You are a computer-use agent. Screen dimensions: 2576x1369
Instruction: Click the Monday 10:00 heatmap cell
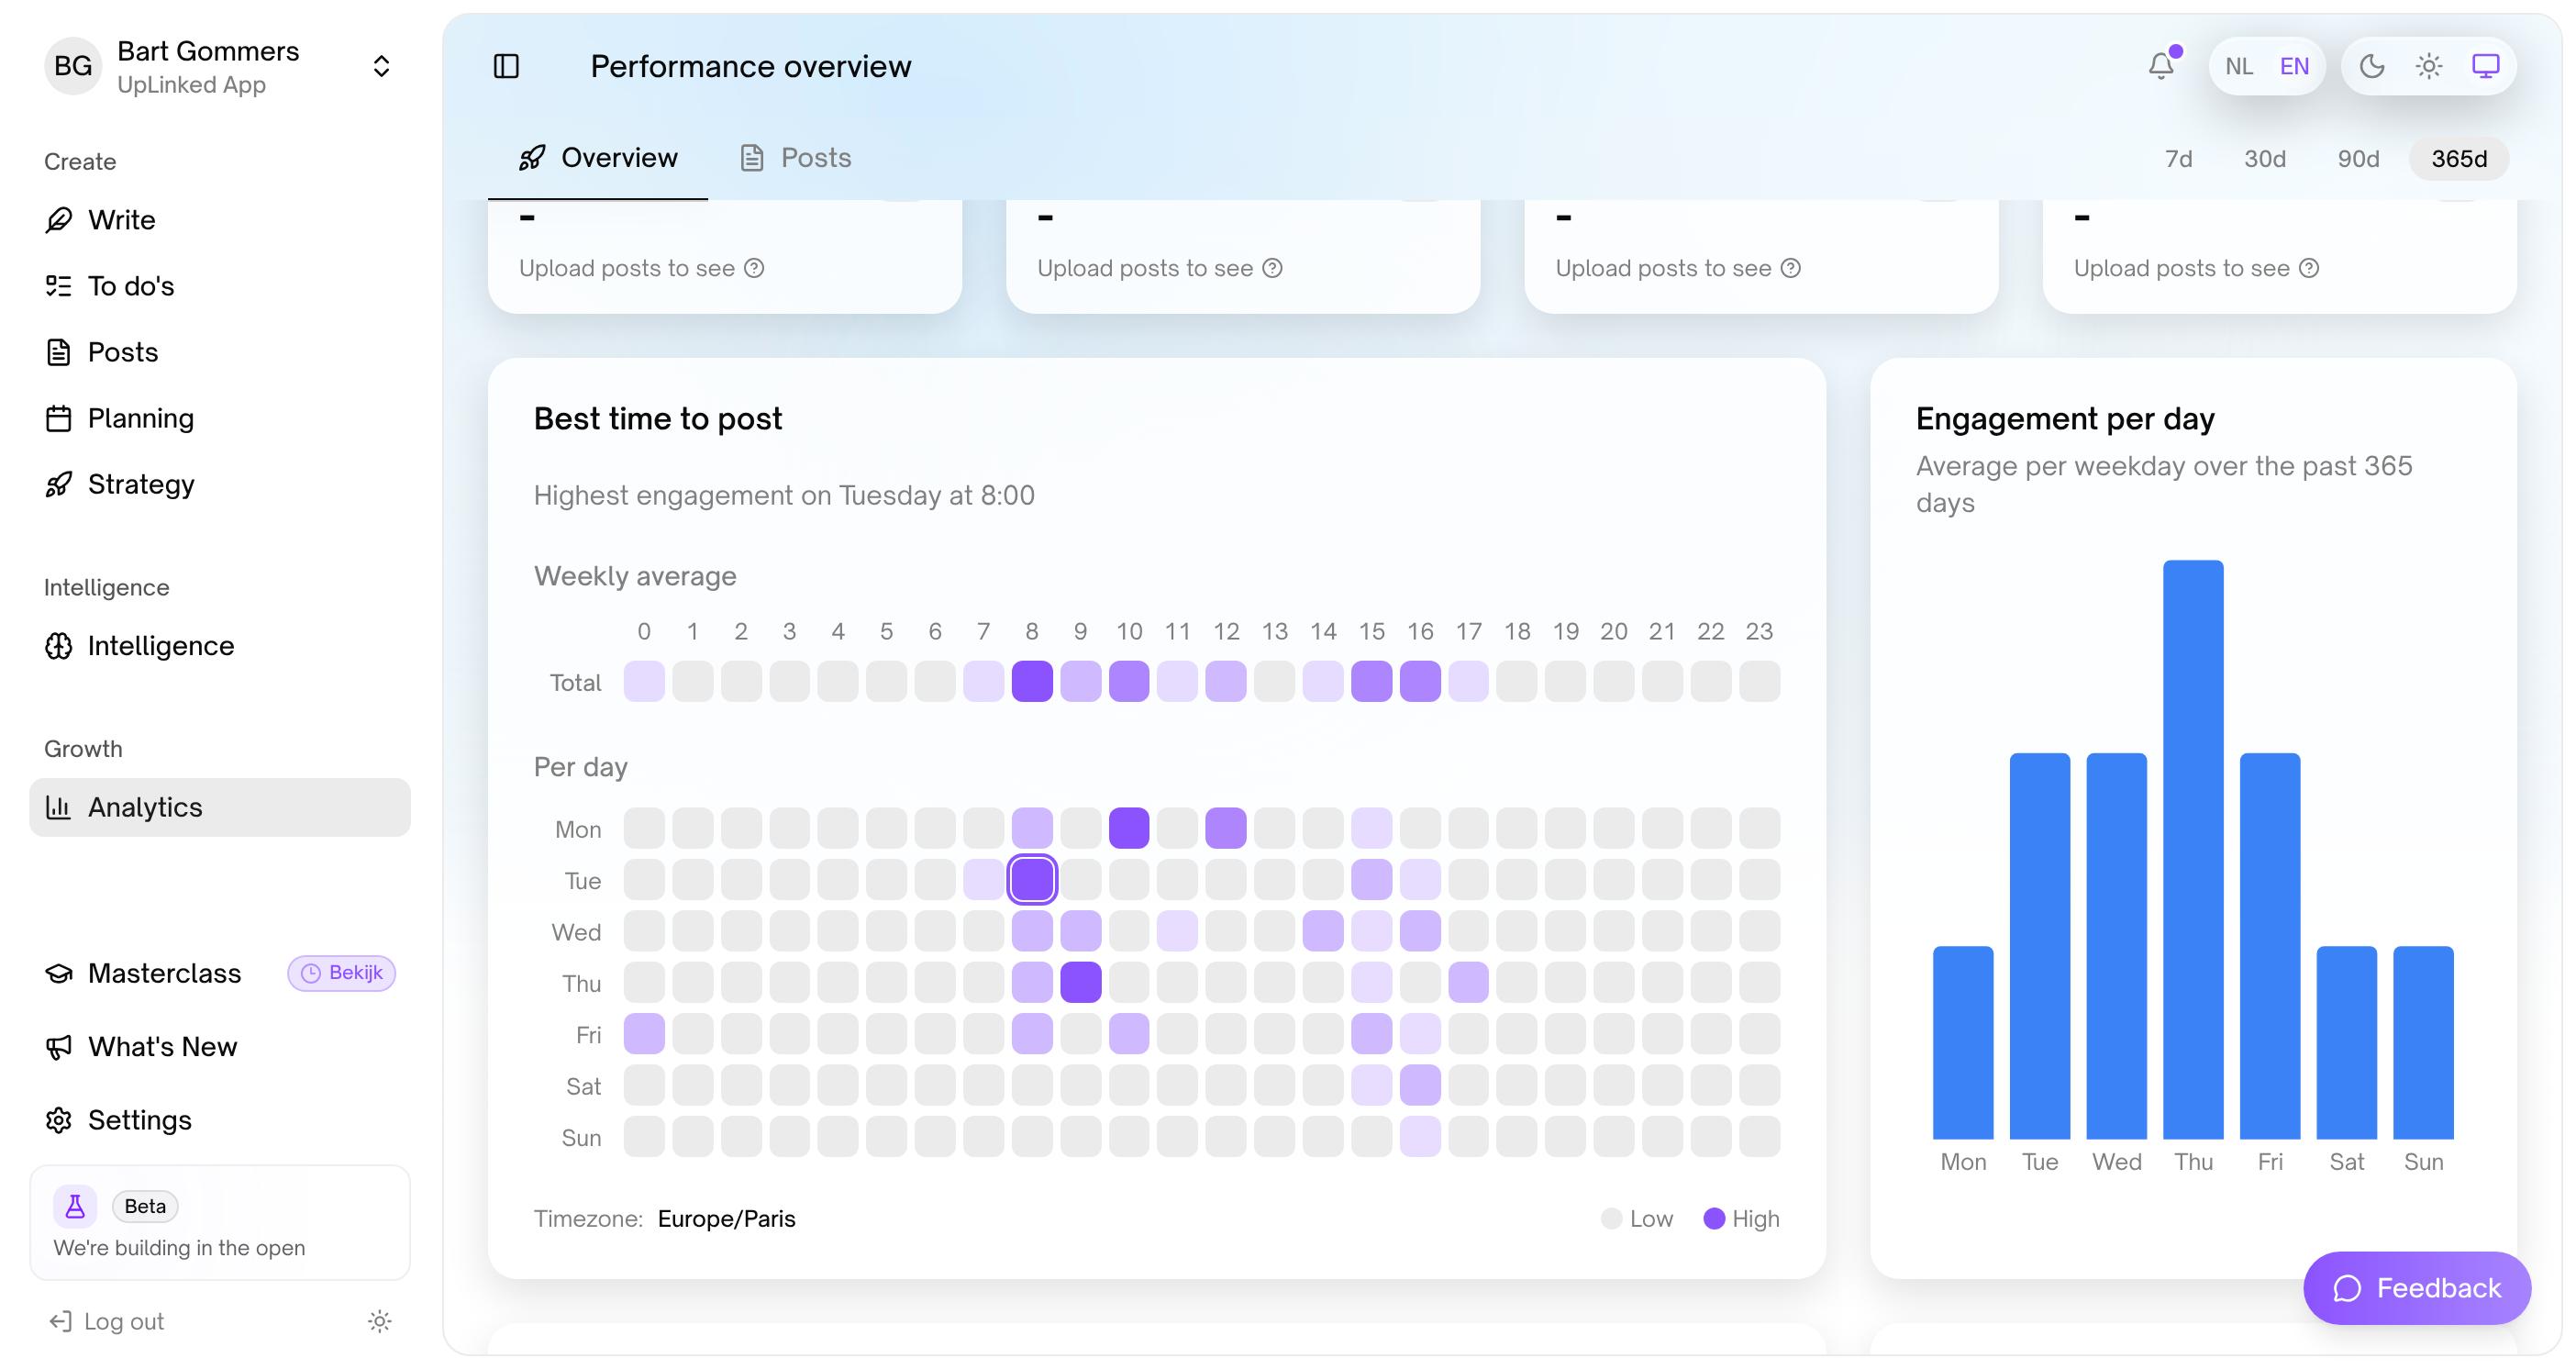1129,829
